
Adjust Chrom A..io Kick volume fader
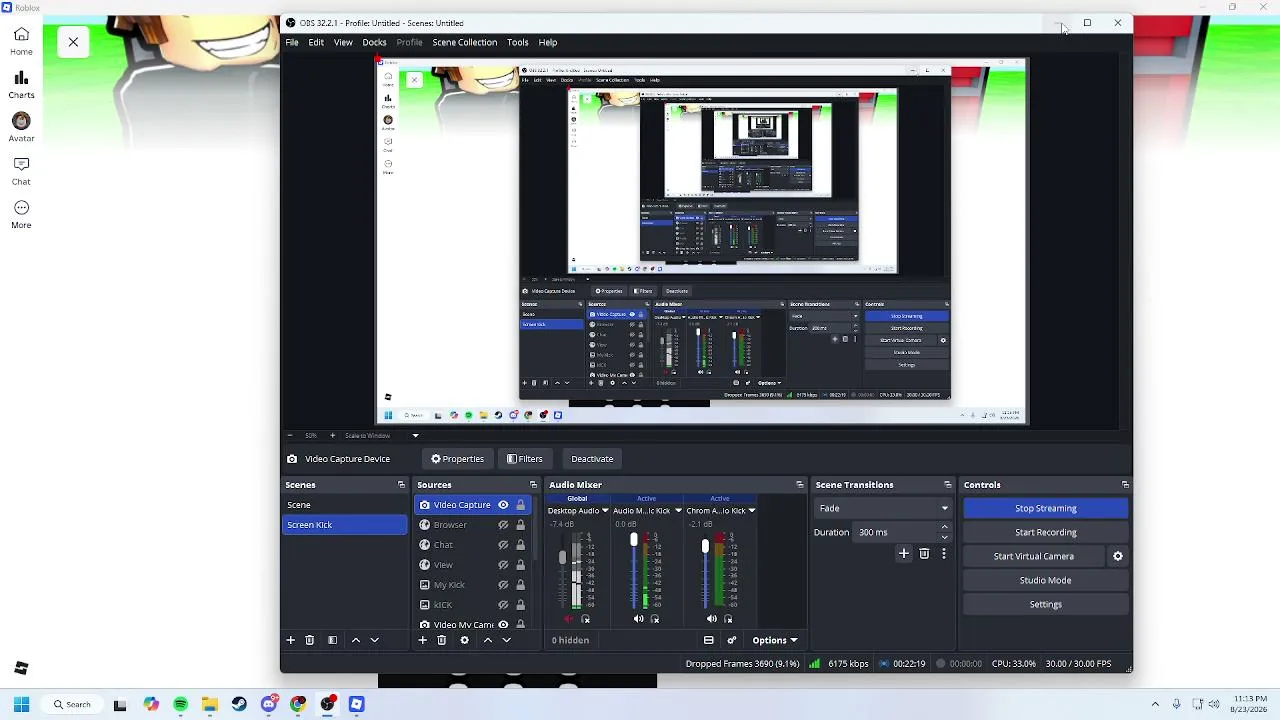click(x=705, y=546)
